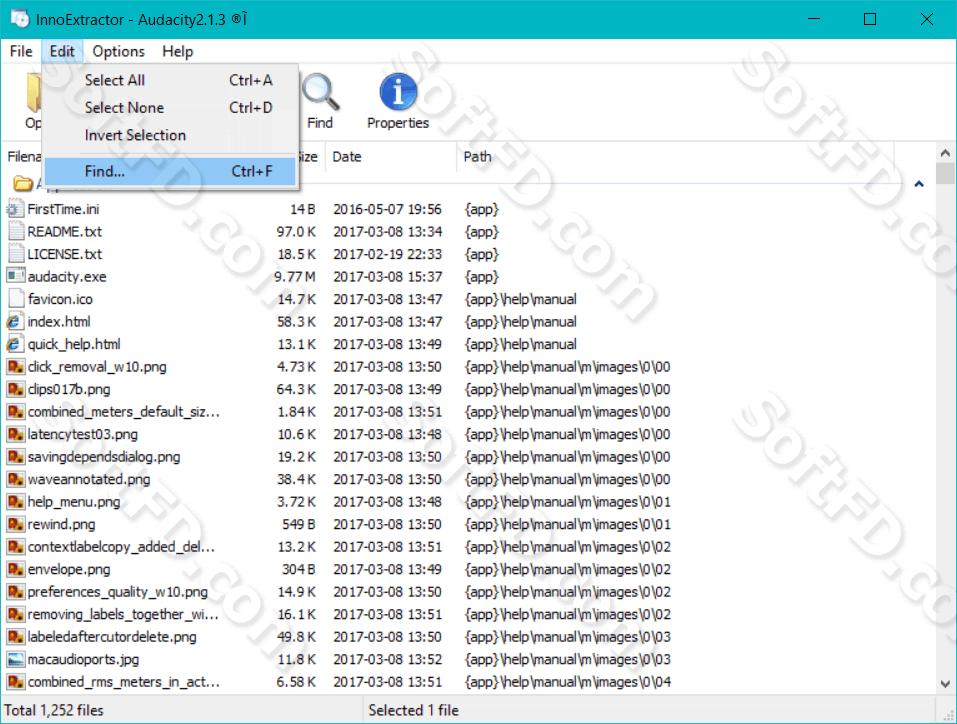957x724 pixels.
Task: Open the Help menu
Action: [178, 51]
